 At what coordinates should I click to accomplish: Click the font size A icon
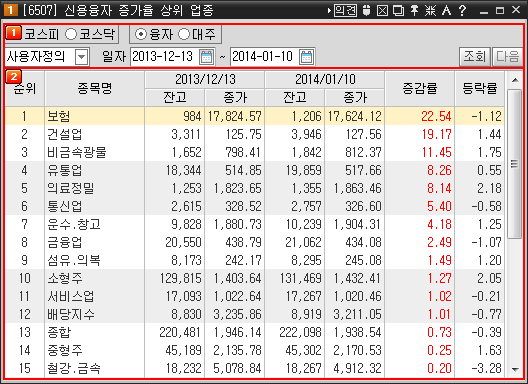447,10
